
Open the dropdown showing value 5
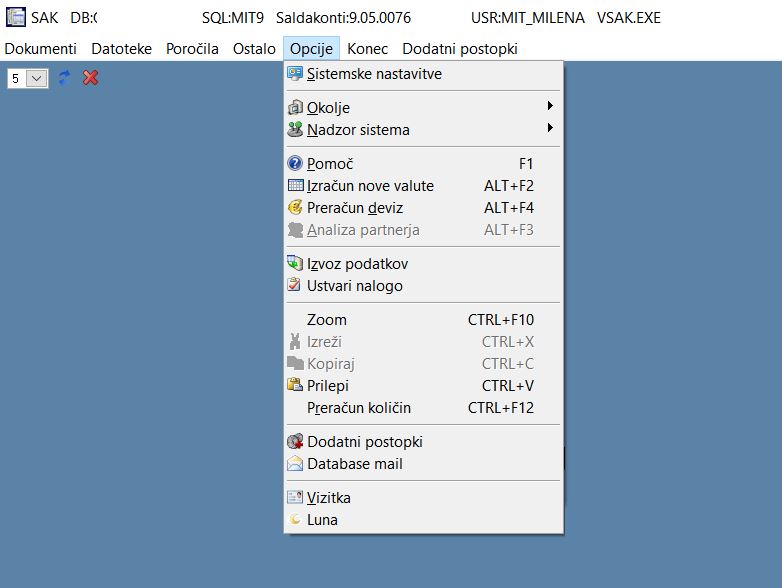point(36,78)
